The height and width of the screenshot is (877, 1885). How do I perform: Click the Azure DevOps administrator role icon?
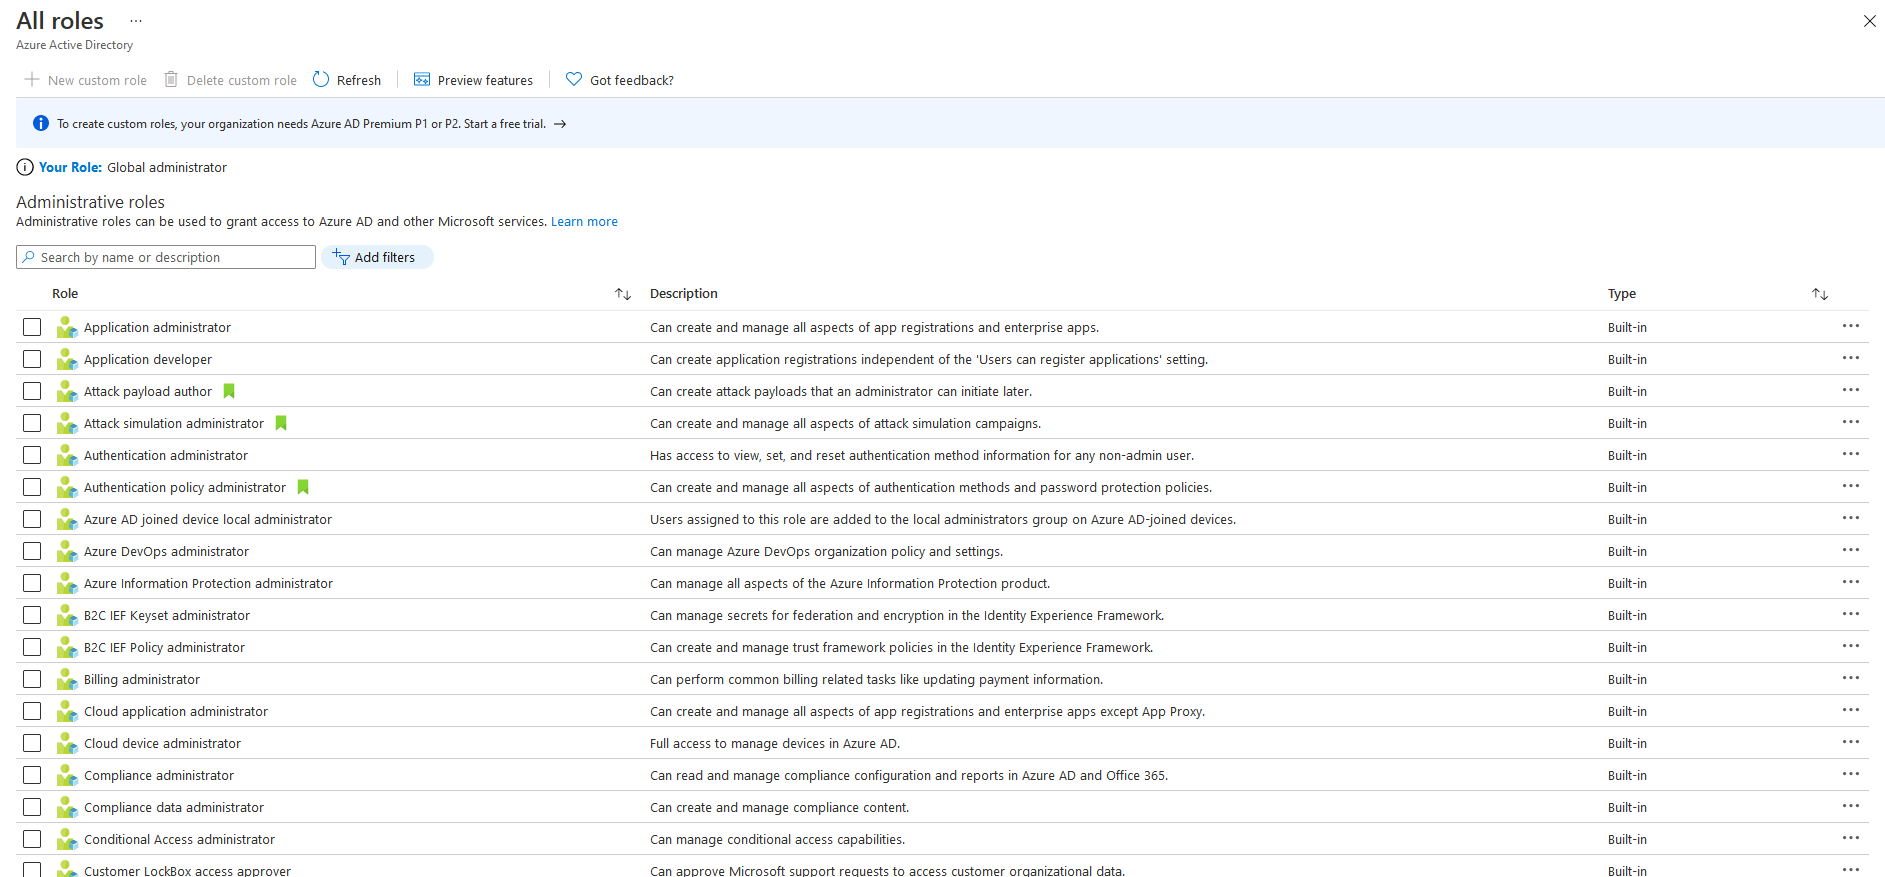(67, 551)
